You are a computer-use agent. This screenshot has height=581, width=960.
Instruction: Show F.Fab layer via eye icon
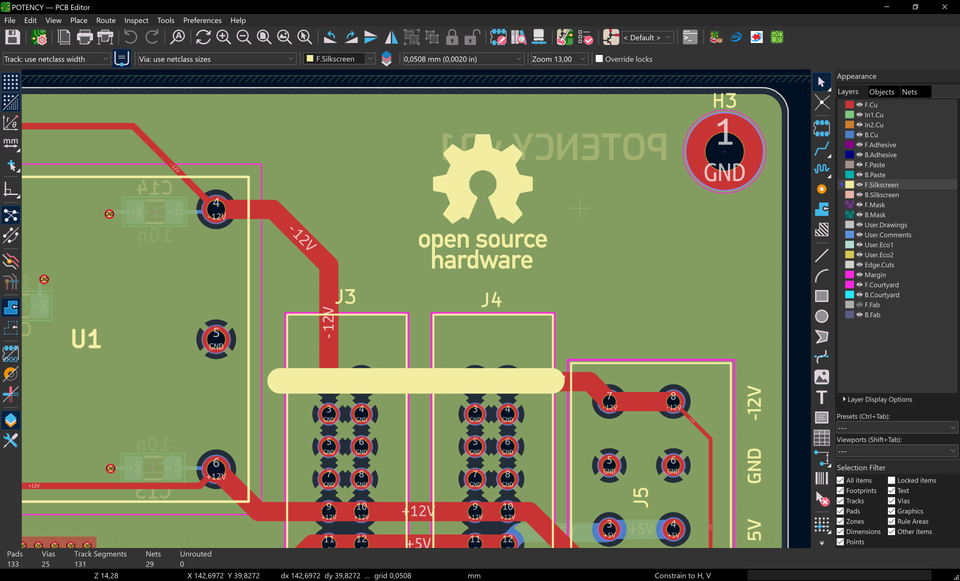click(x=860, y=304)
